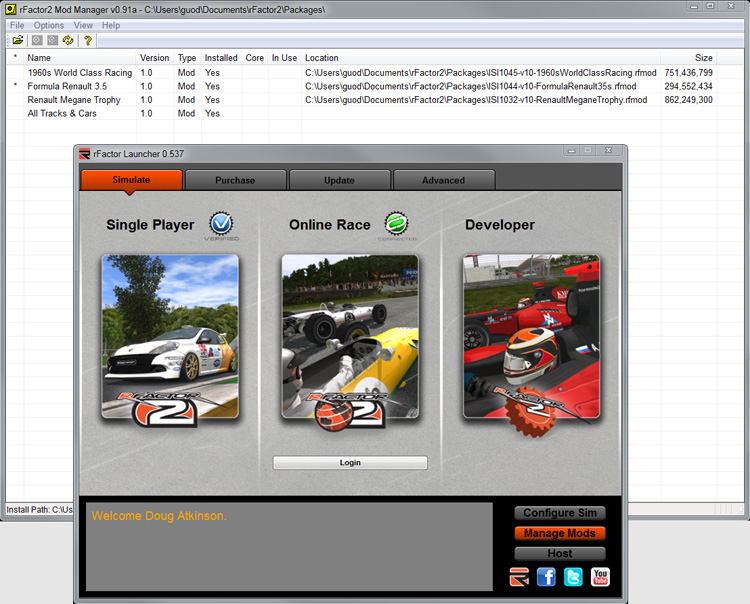Viewport: 750px width, 604px height.
Task: Click the Configure Sim button
Action: coord(560,513)
